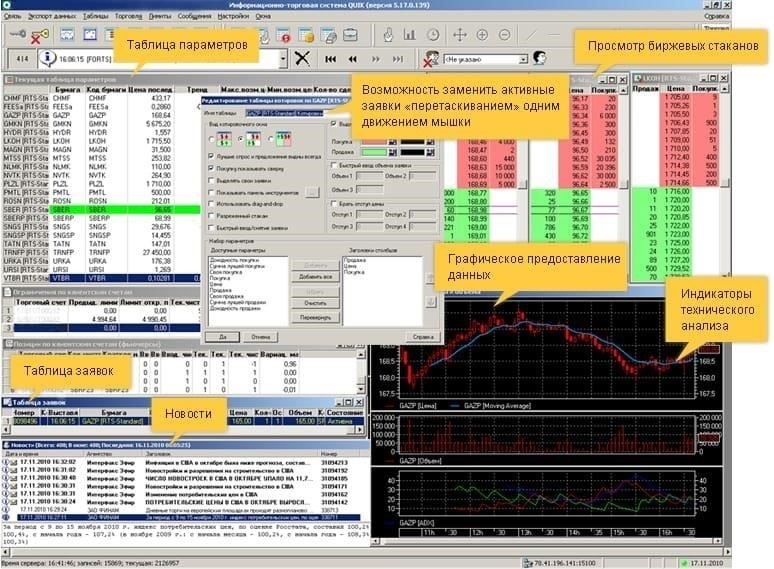Open the Справка menu at the right
The width and height of the screenshot is (774, 569).
(x=717, y=16)
